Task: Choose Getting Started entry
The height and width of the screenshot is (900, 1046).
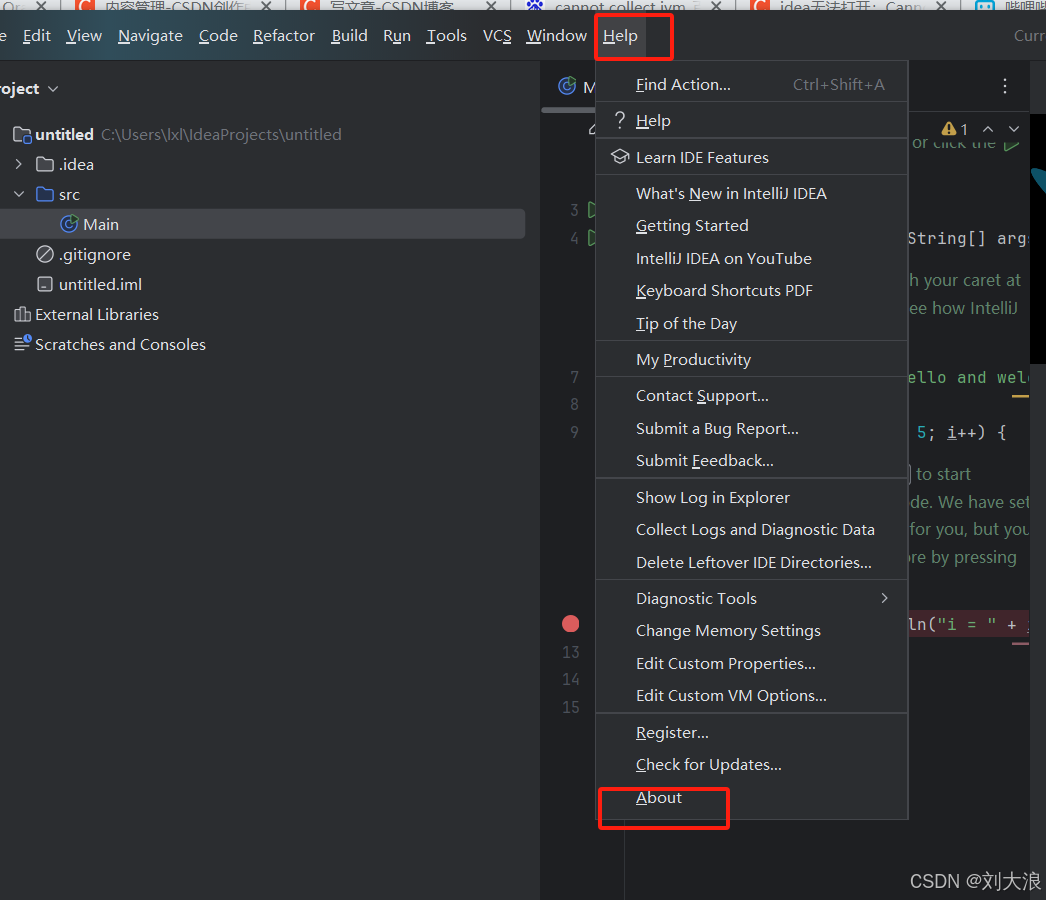Action: pyautogui.click(x=752, y=226)
